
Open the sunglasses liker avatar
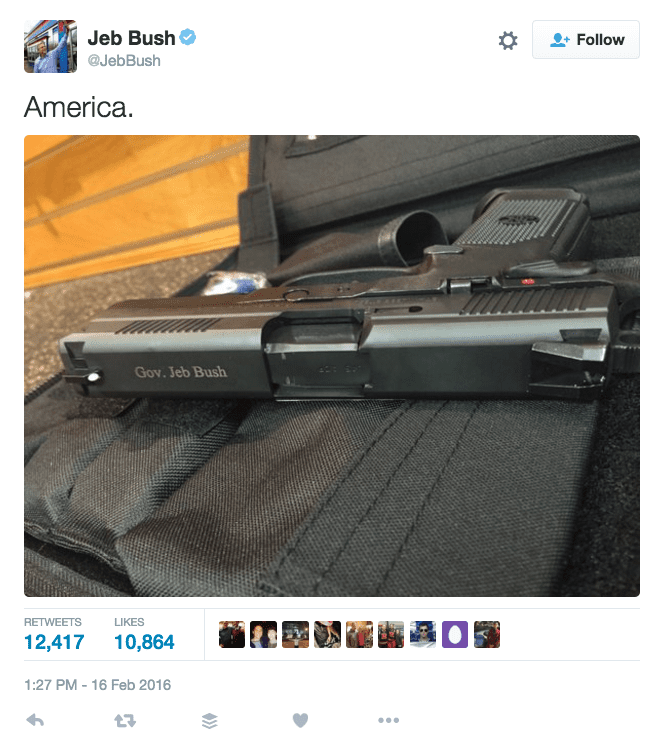(x=423, y=634)
